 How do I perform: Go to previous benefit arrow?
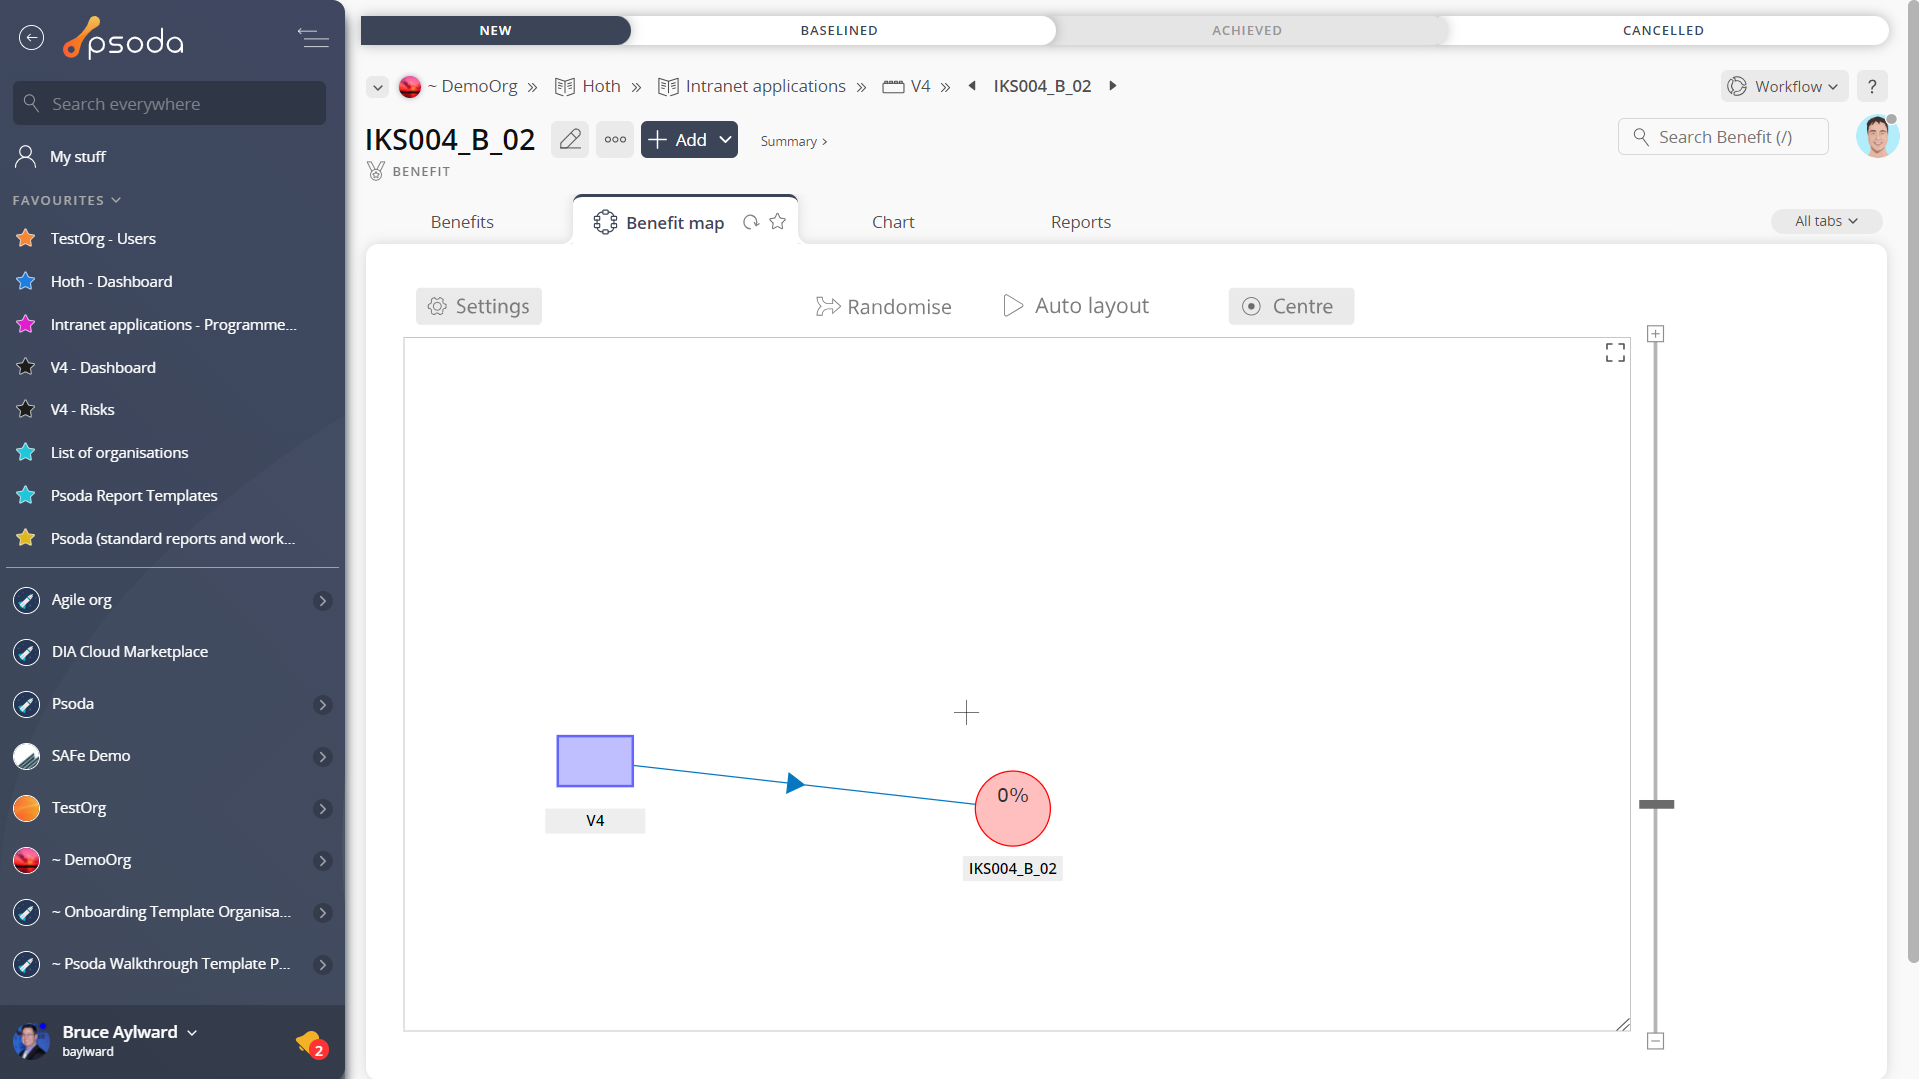click(x=972, y=86)
